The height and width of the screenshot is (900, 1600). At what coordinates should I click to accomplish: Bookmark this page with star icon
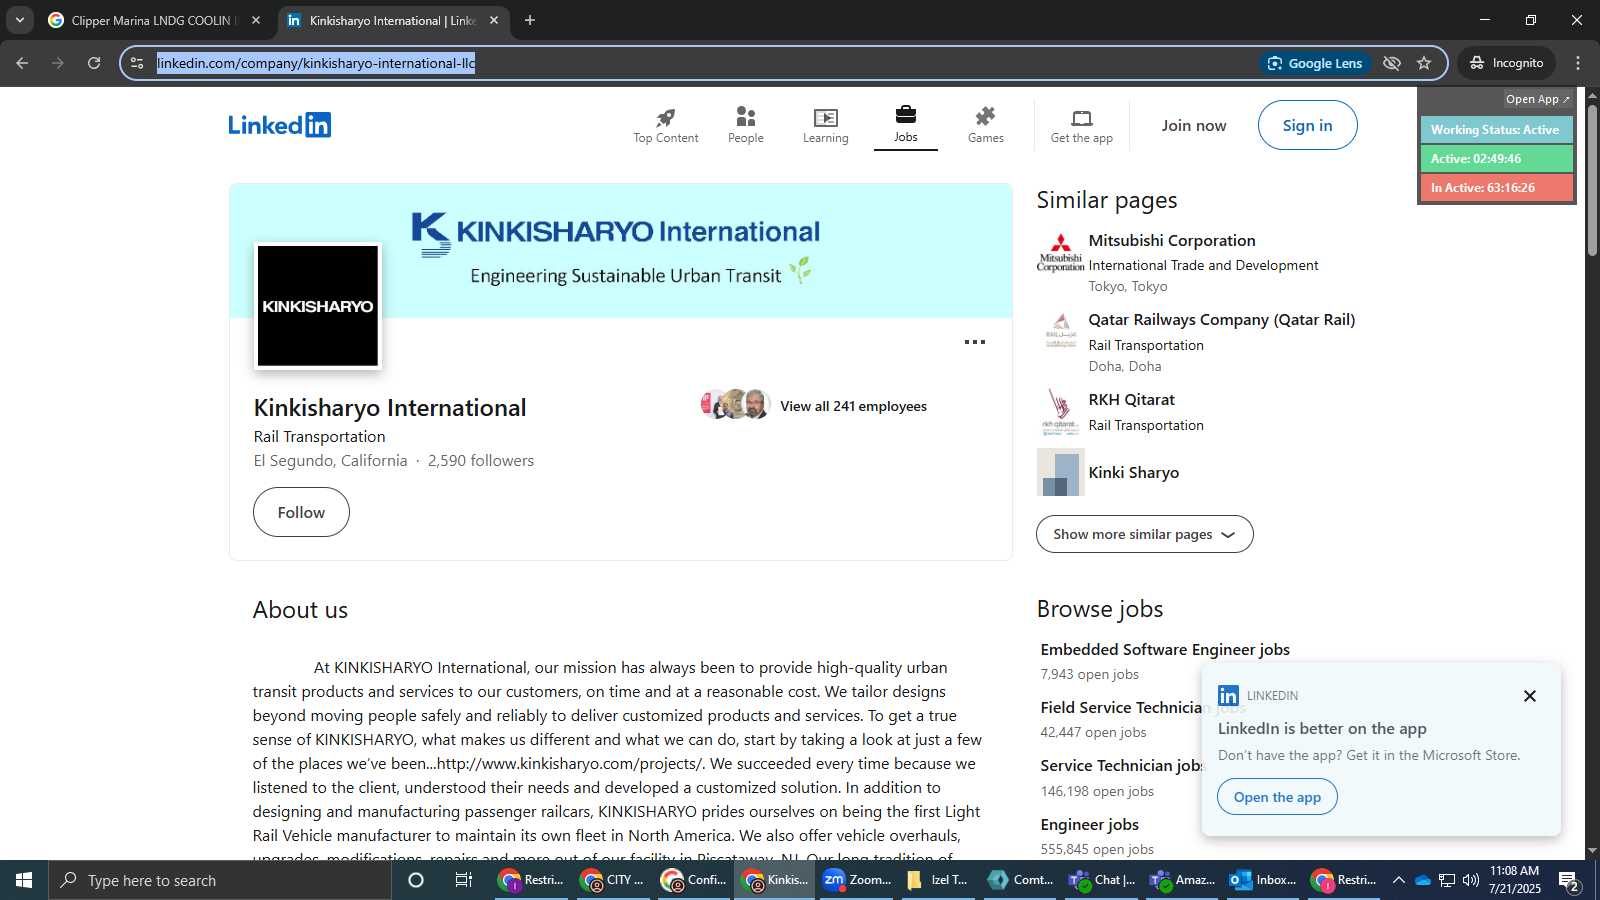(x=1424, y=63)
